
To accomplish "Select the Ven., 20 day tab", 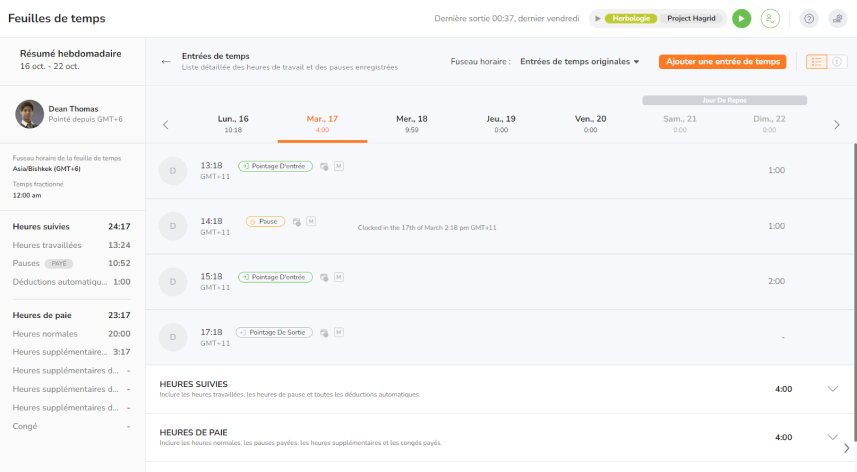I will coord(590,124).
